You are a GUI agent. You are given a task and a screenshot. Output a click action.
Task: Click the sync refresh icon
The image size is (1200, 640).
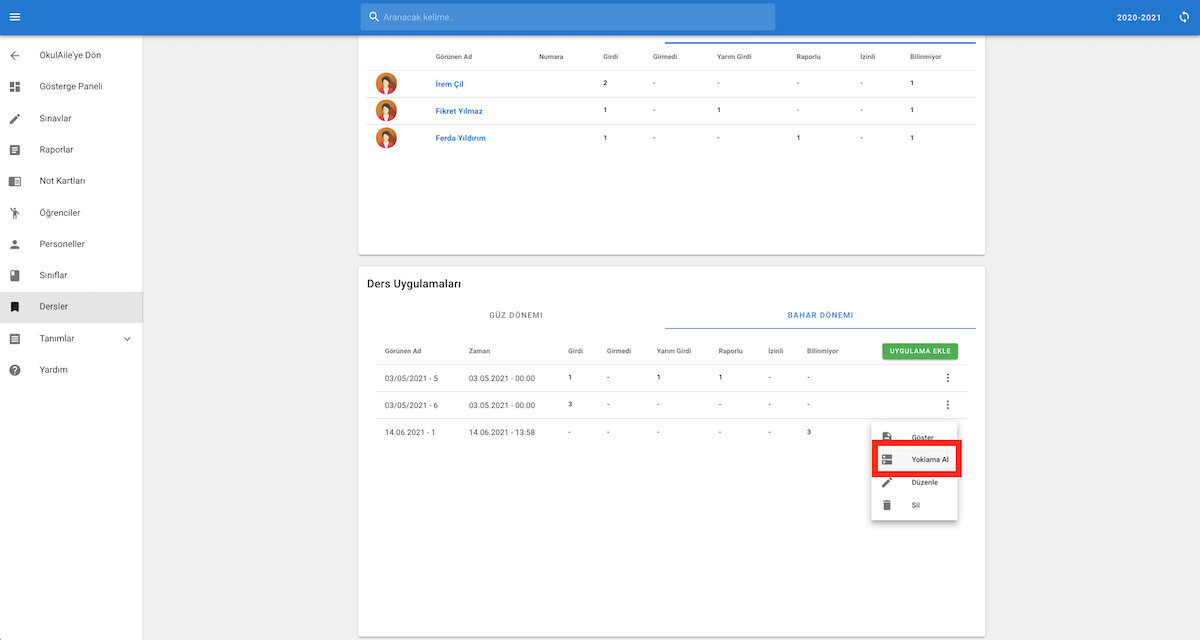point(1184,17)
